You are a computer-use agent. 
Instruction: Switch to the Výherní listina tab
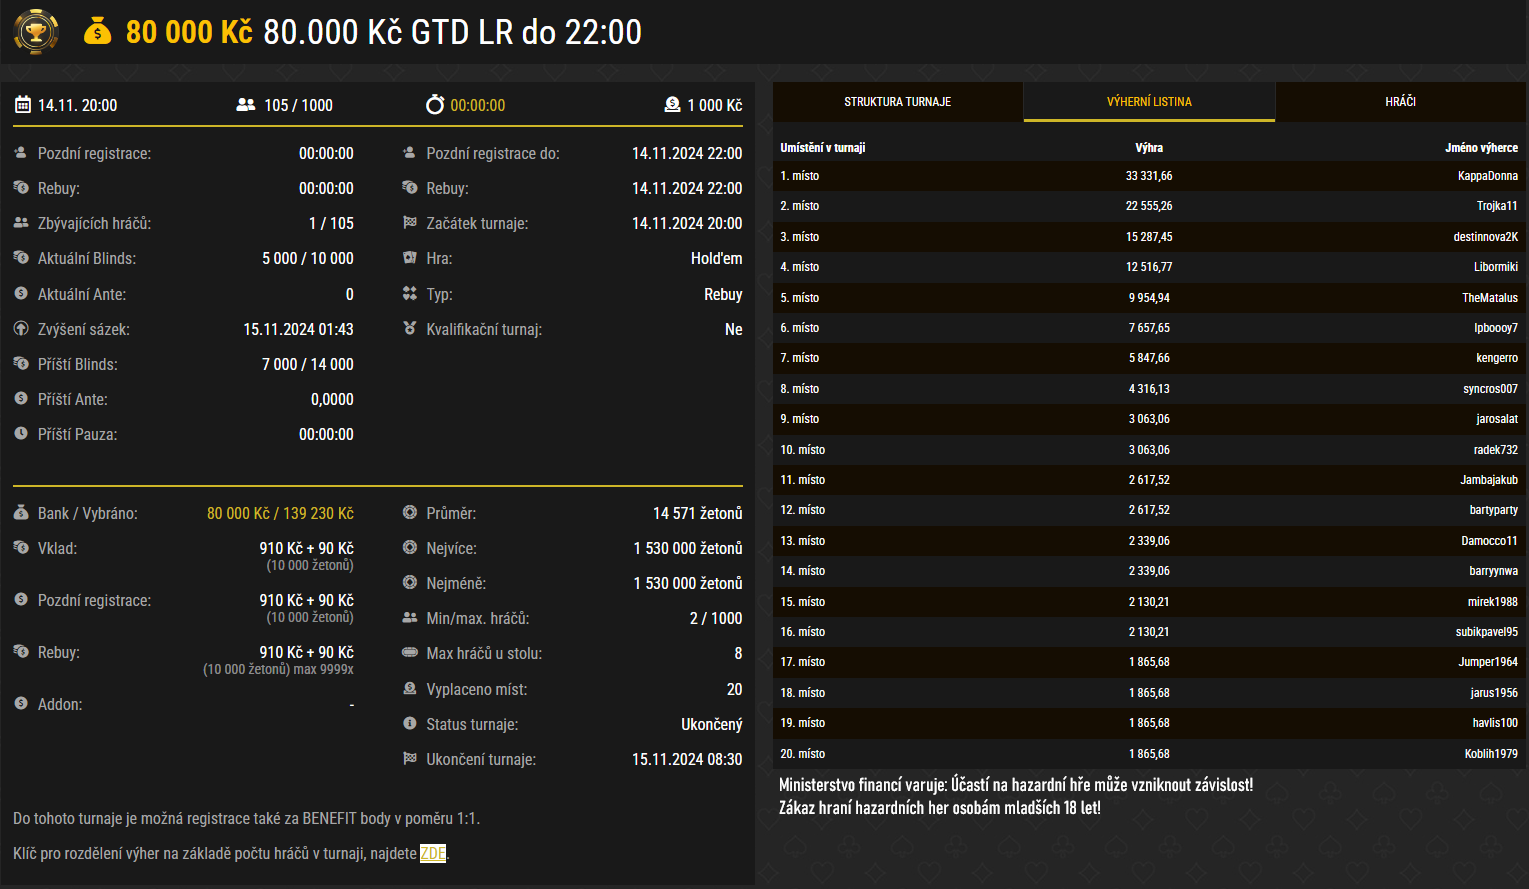pyautogui.click(x=1149, y=102)
